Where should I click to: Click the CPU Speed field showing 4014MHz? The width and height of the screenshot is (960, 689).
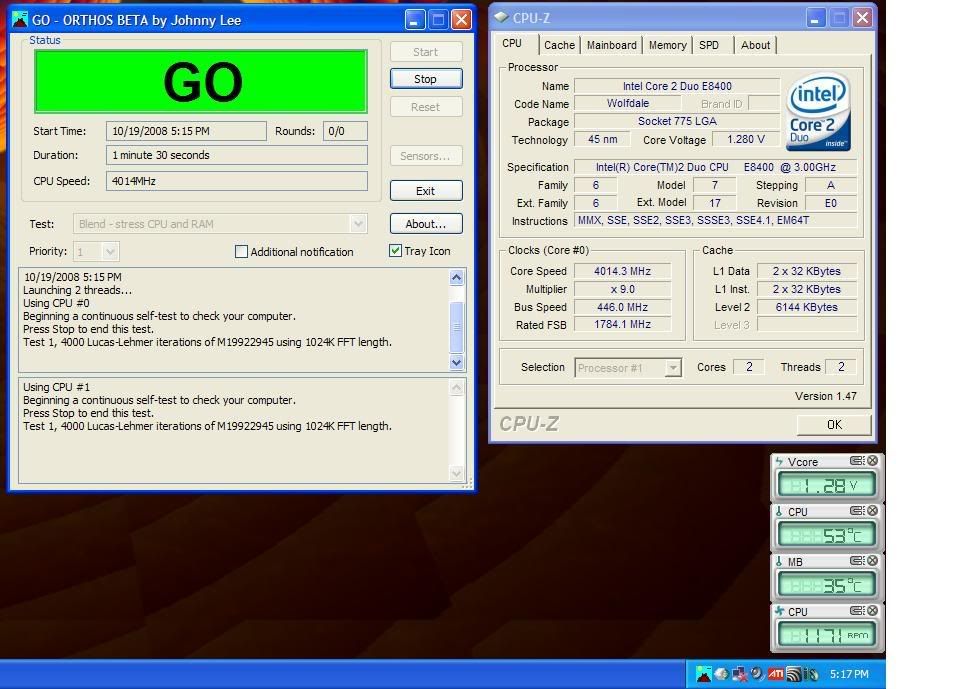tap(237, 181)
